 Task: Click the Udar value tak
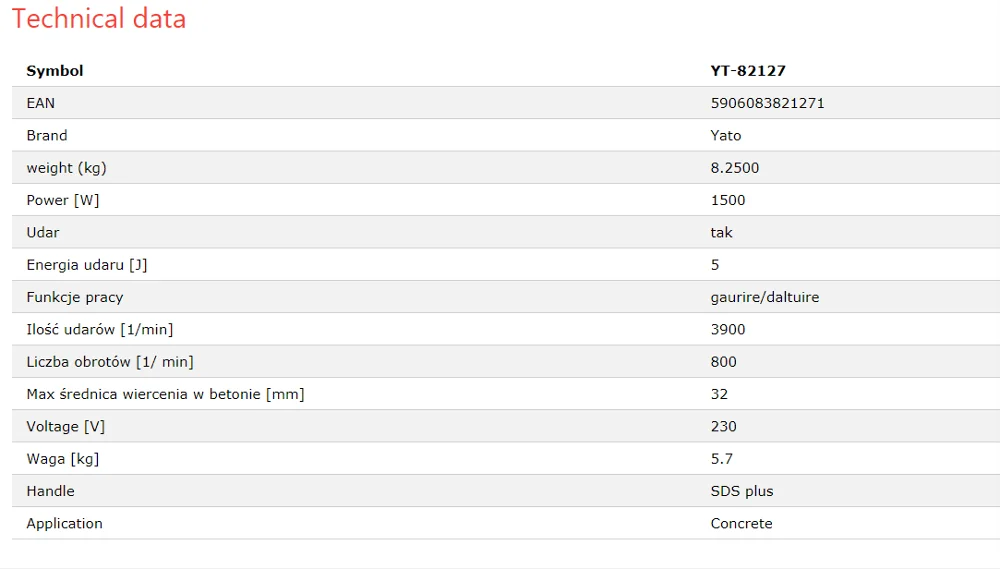[x=721, y=232]
